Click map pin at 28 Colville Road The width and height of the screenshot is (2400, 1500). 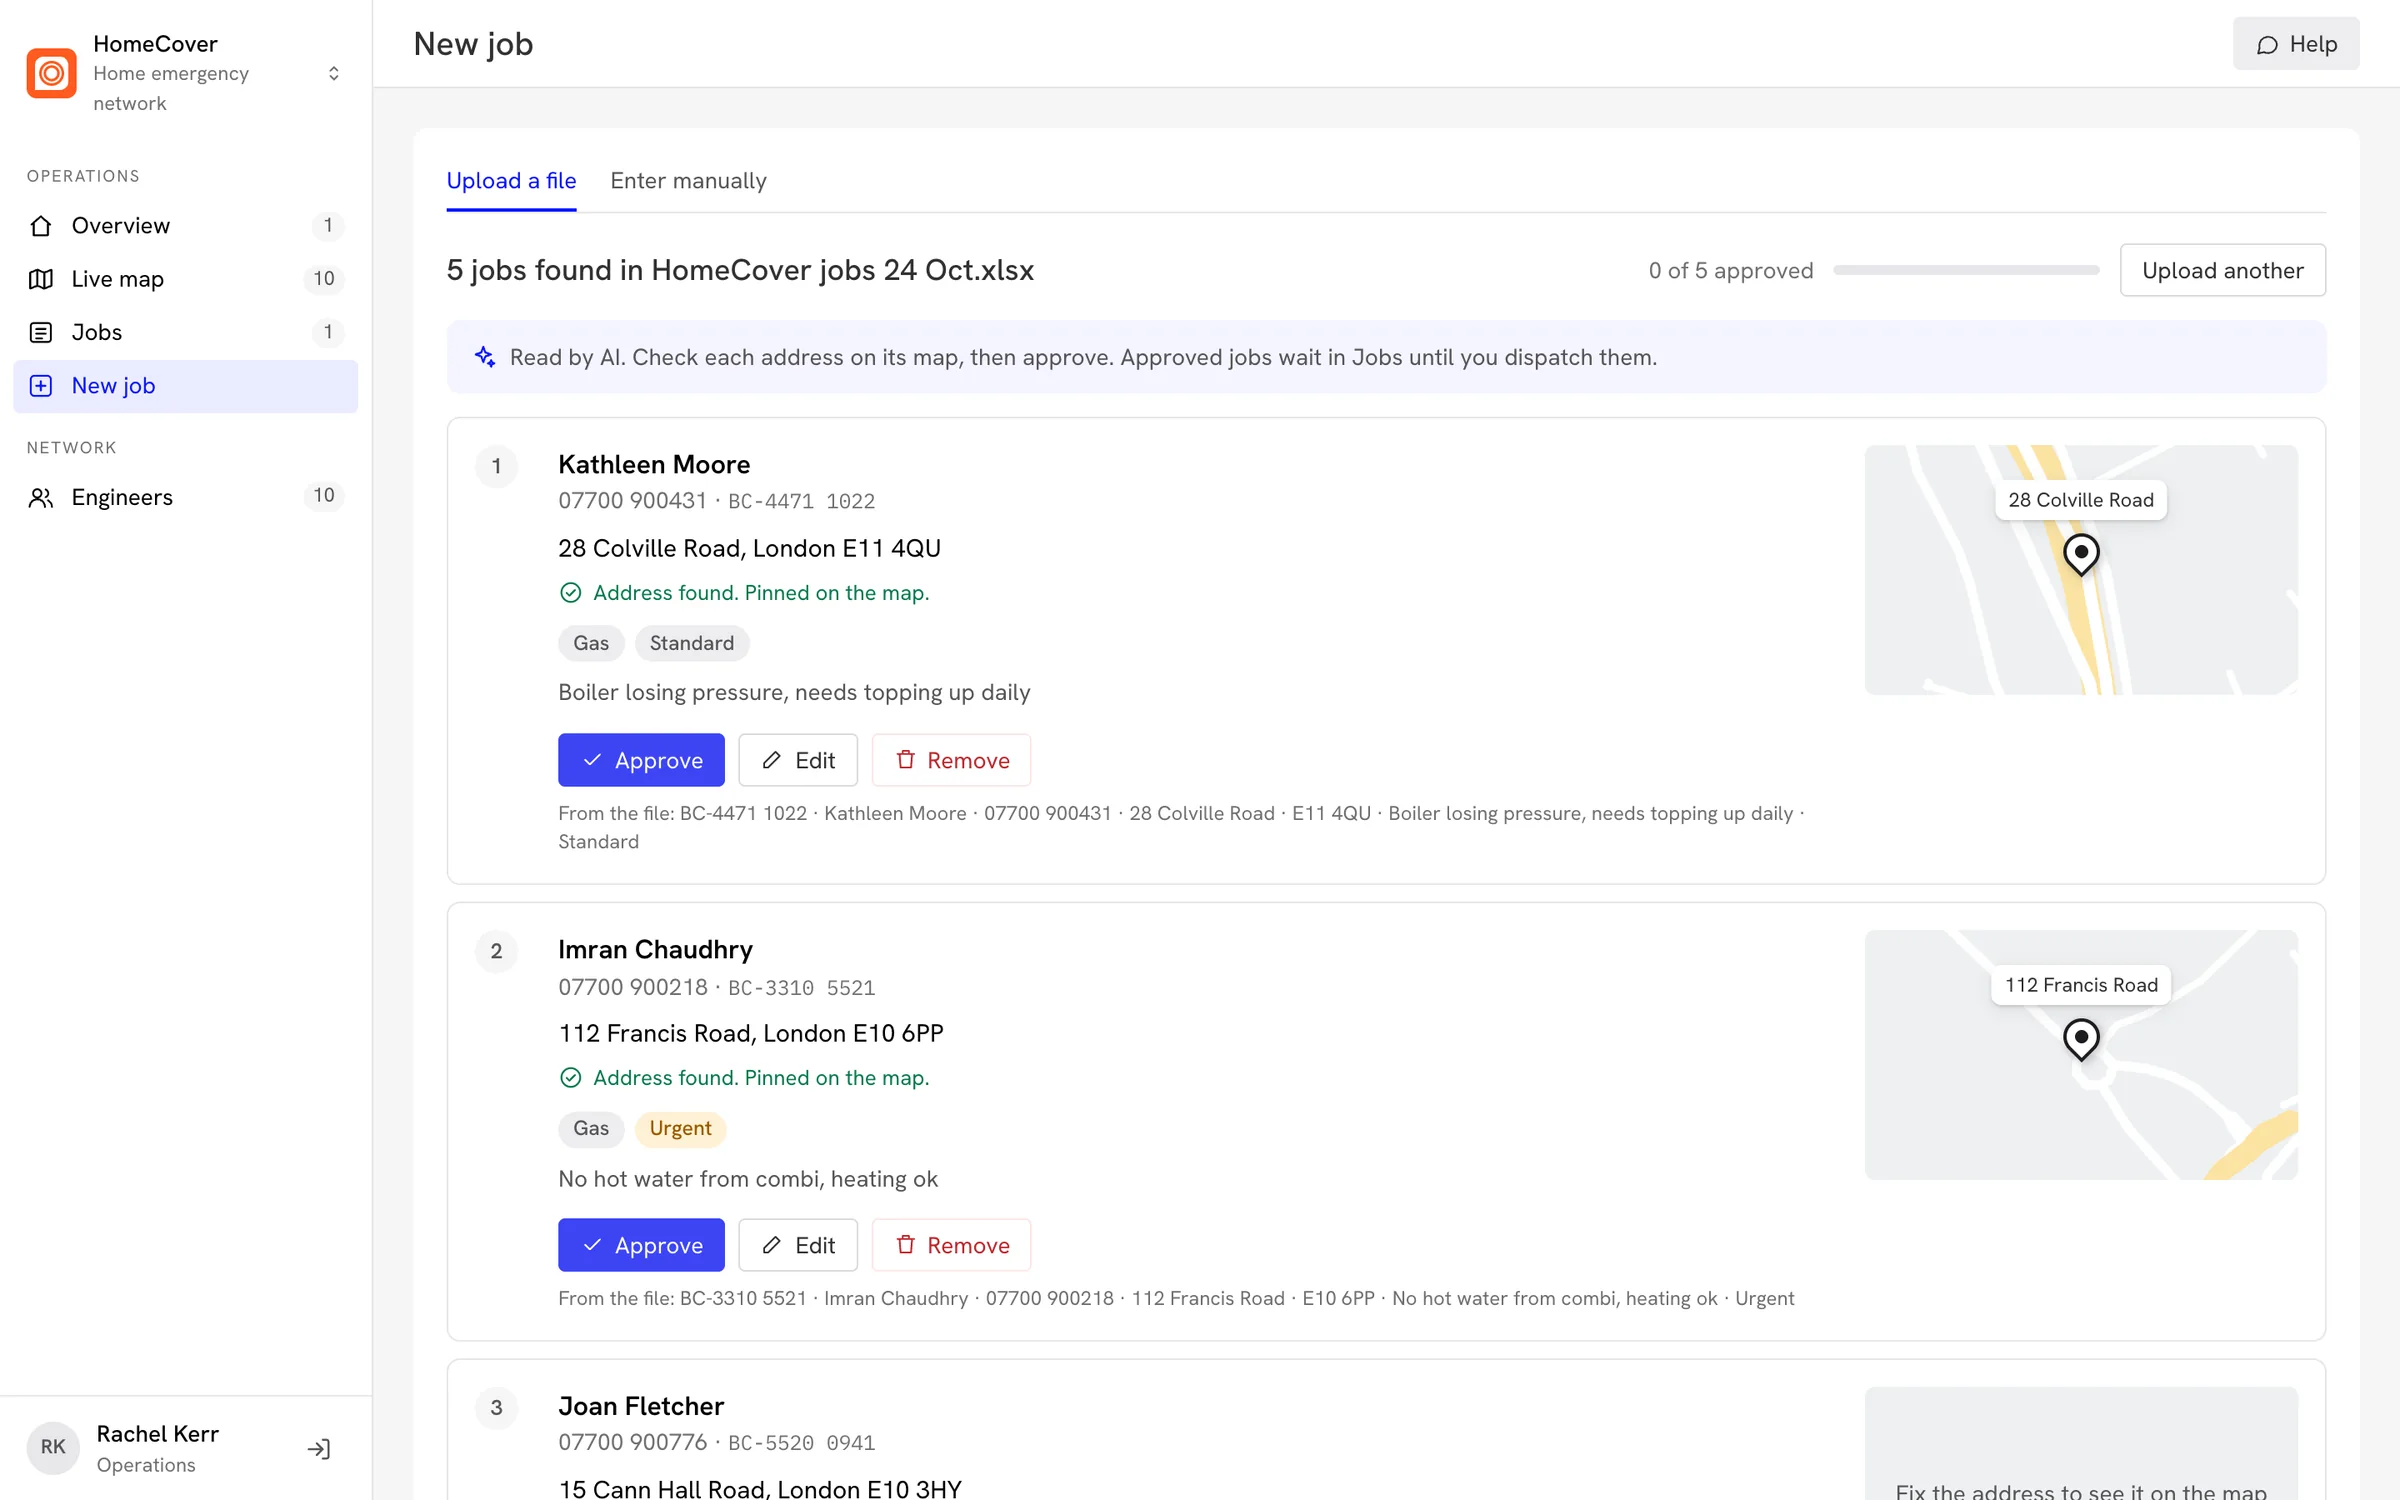(2081, 554)
